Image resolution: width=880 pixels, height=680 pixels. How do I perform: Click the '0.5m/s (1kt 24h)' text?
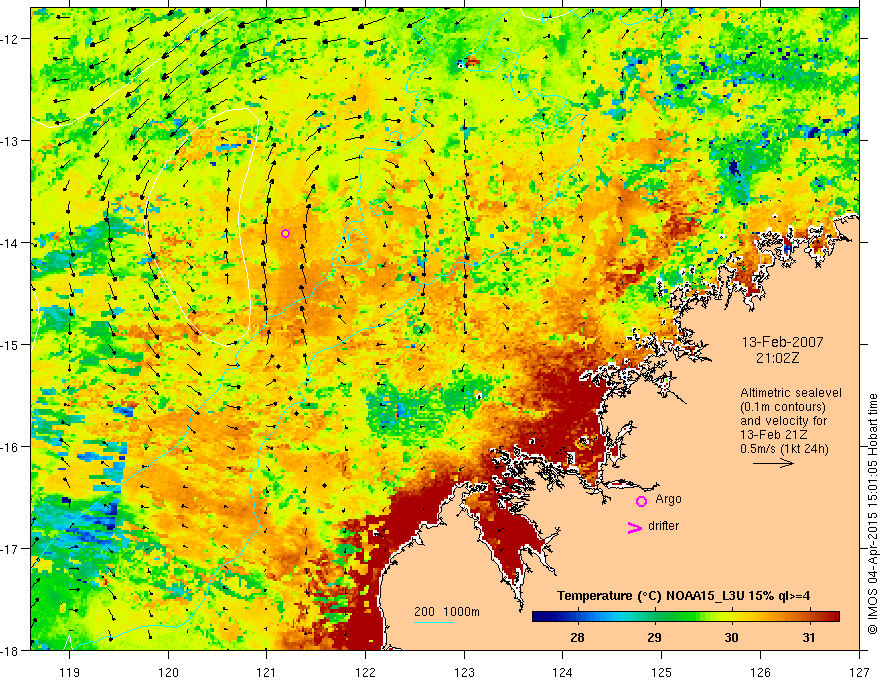(785, 449)
